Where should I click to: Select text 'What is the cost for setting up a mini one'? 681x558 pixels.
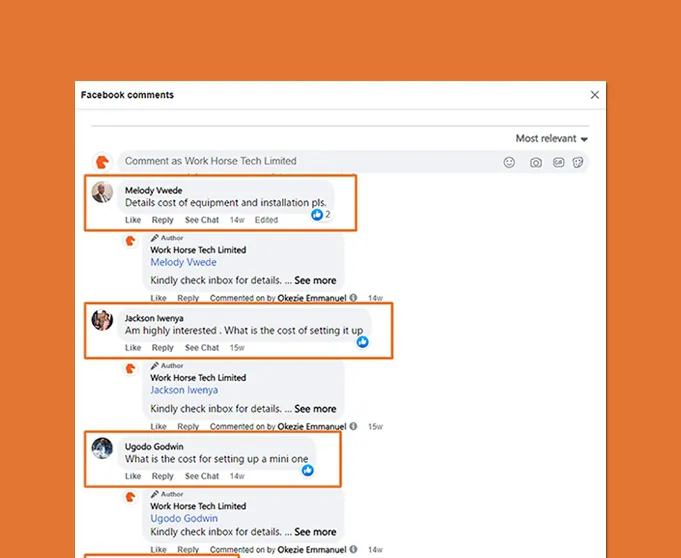click(x=217, y=459)
